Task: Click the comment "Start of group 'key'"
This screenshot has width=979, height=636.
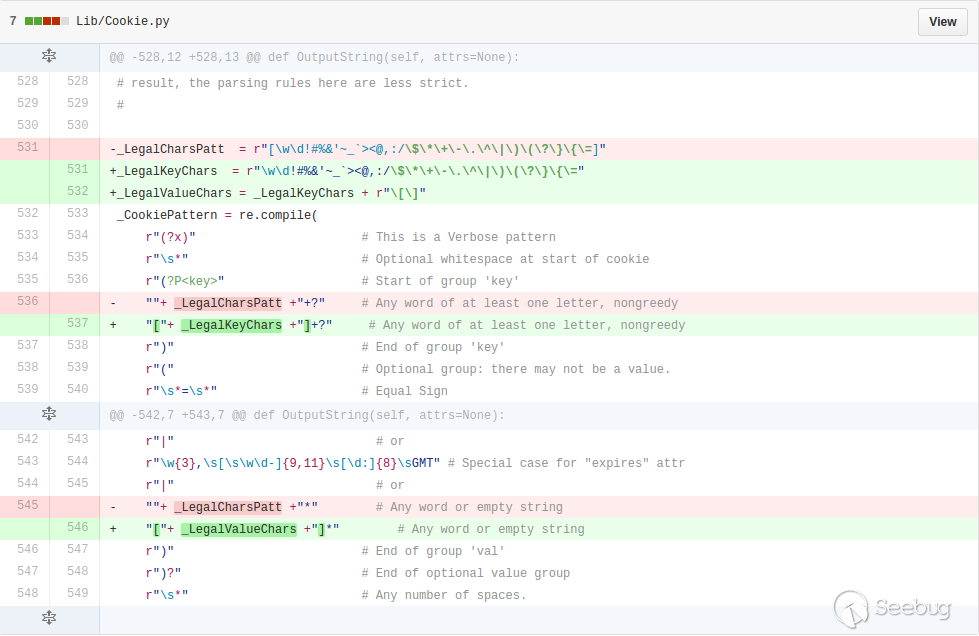Action: click(x=441, y=281)
